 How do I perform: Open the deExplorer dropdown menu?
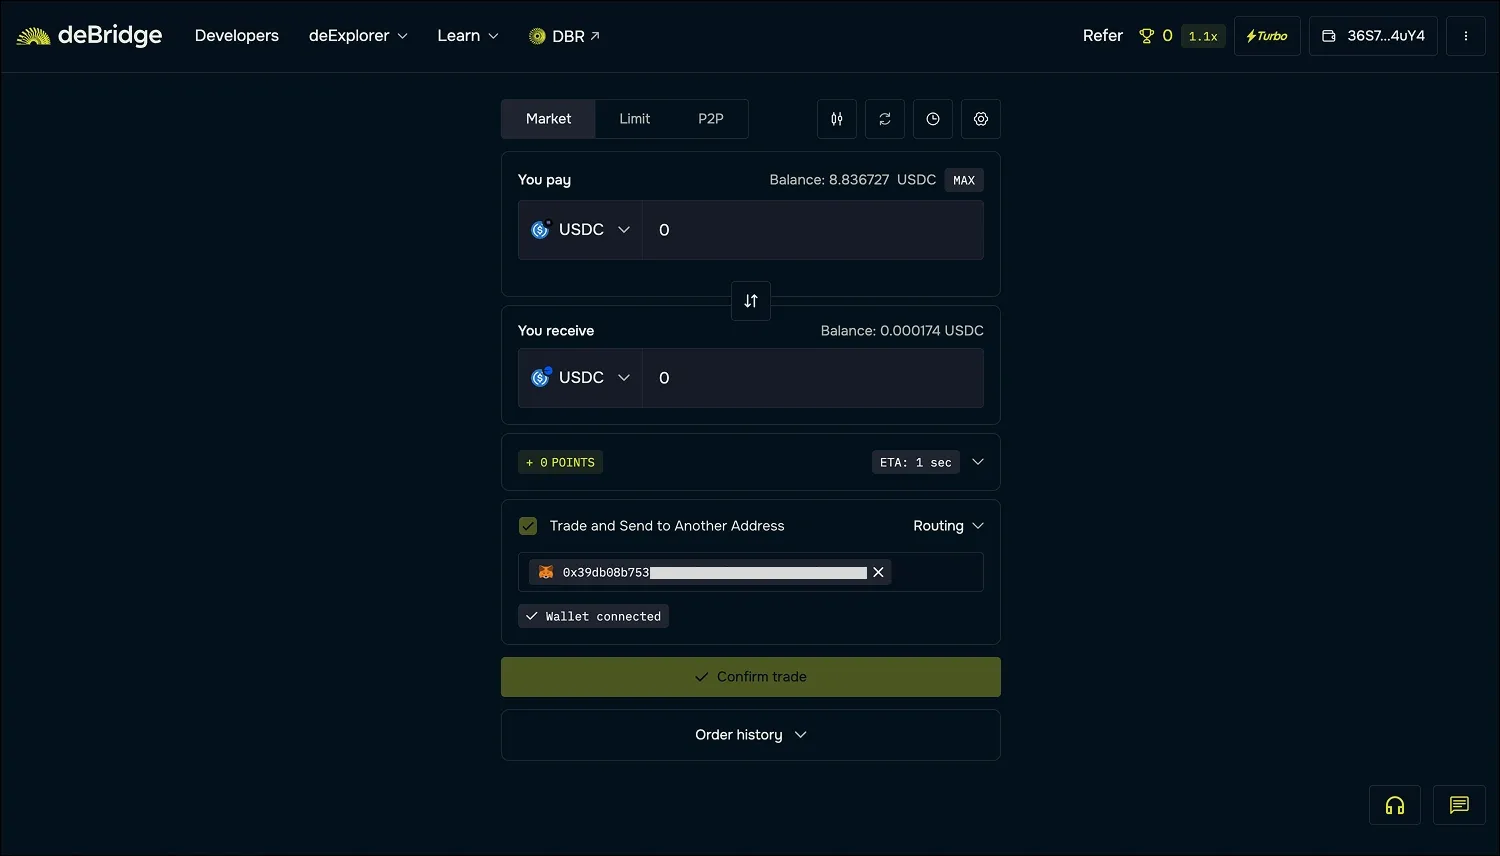coord(358,36)
